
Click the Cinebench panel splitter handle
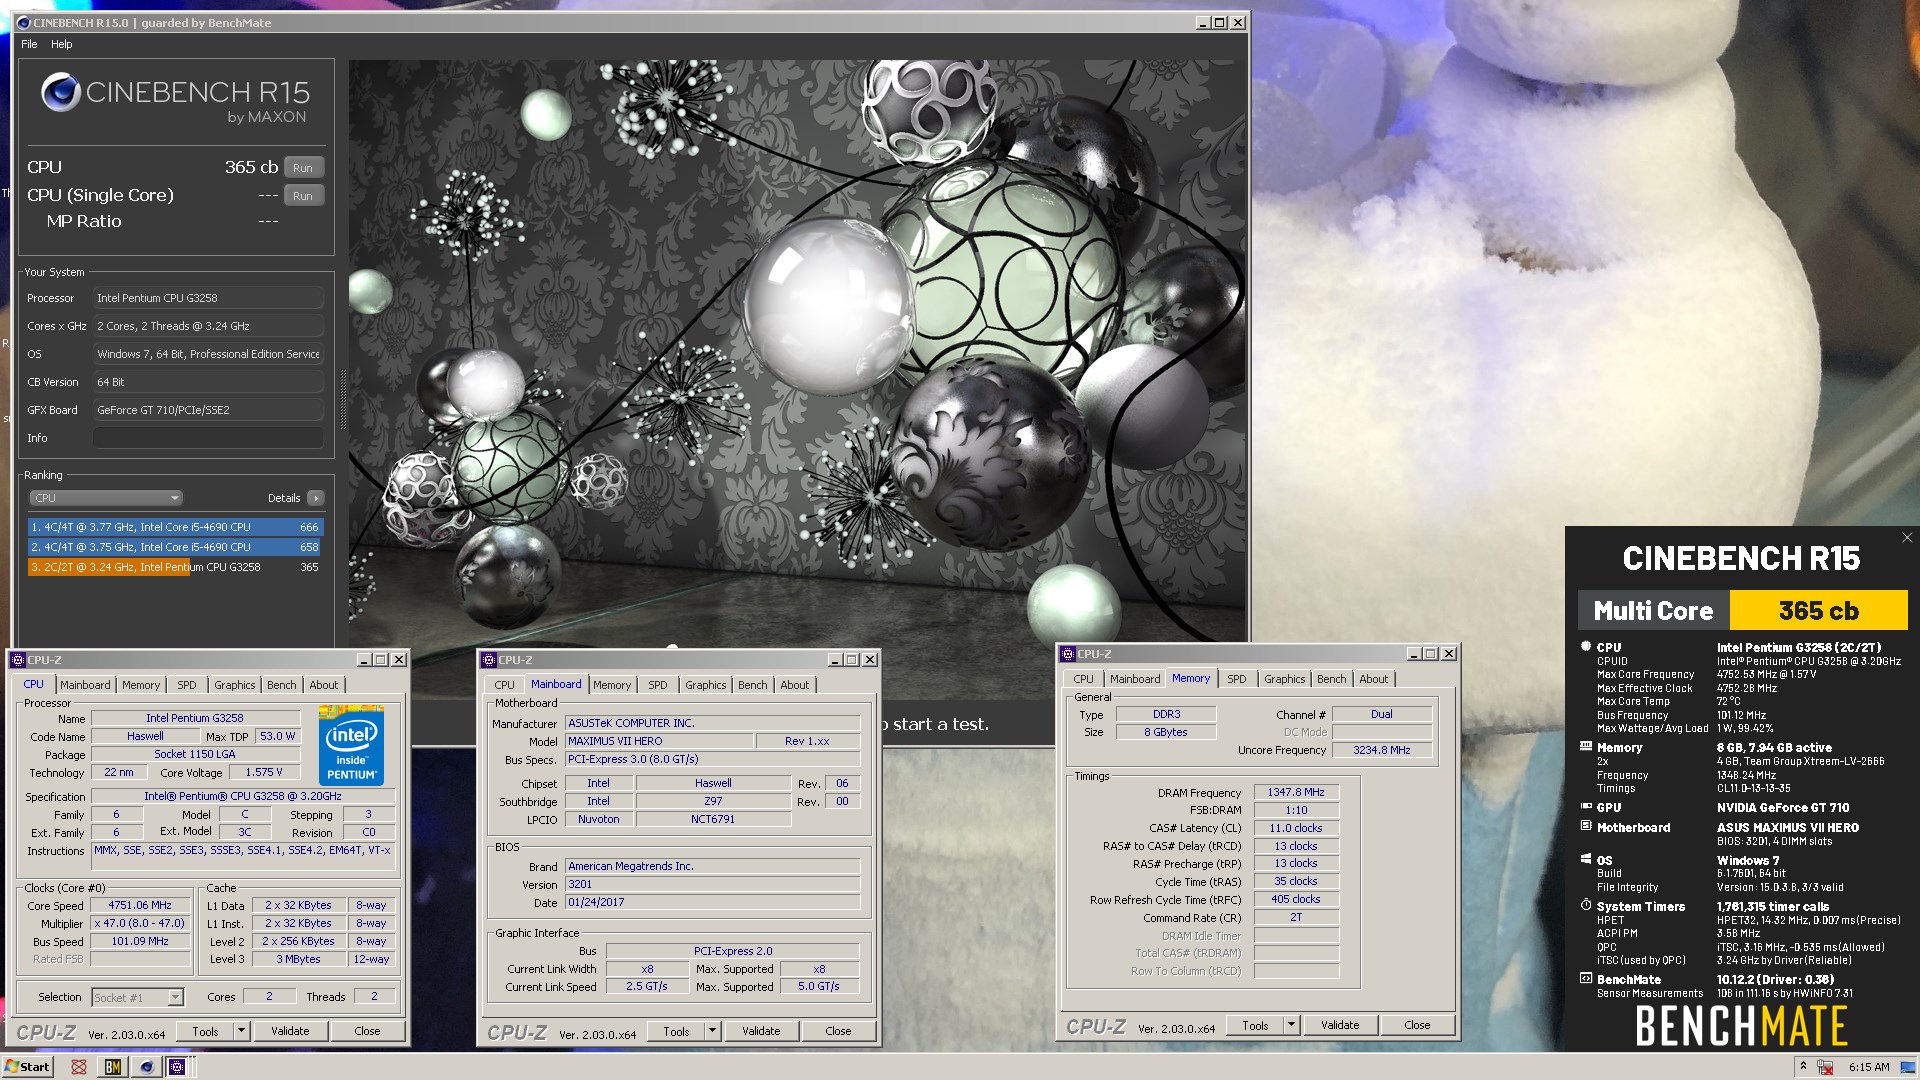coord(343,400)
